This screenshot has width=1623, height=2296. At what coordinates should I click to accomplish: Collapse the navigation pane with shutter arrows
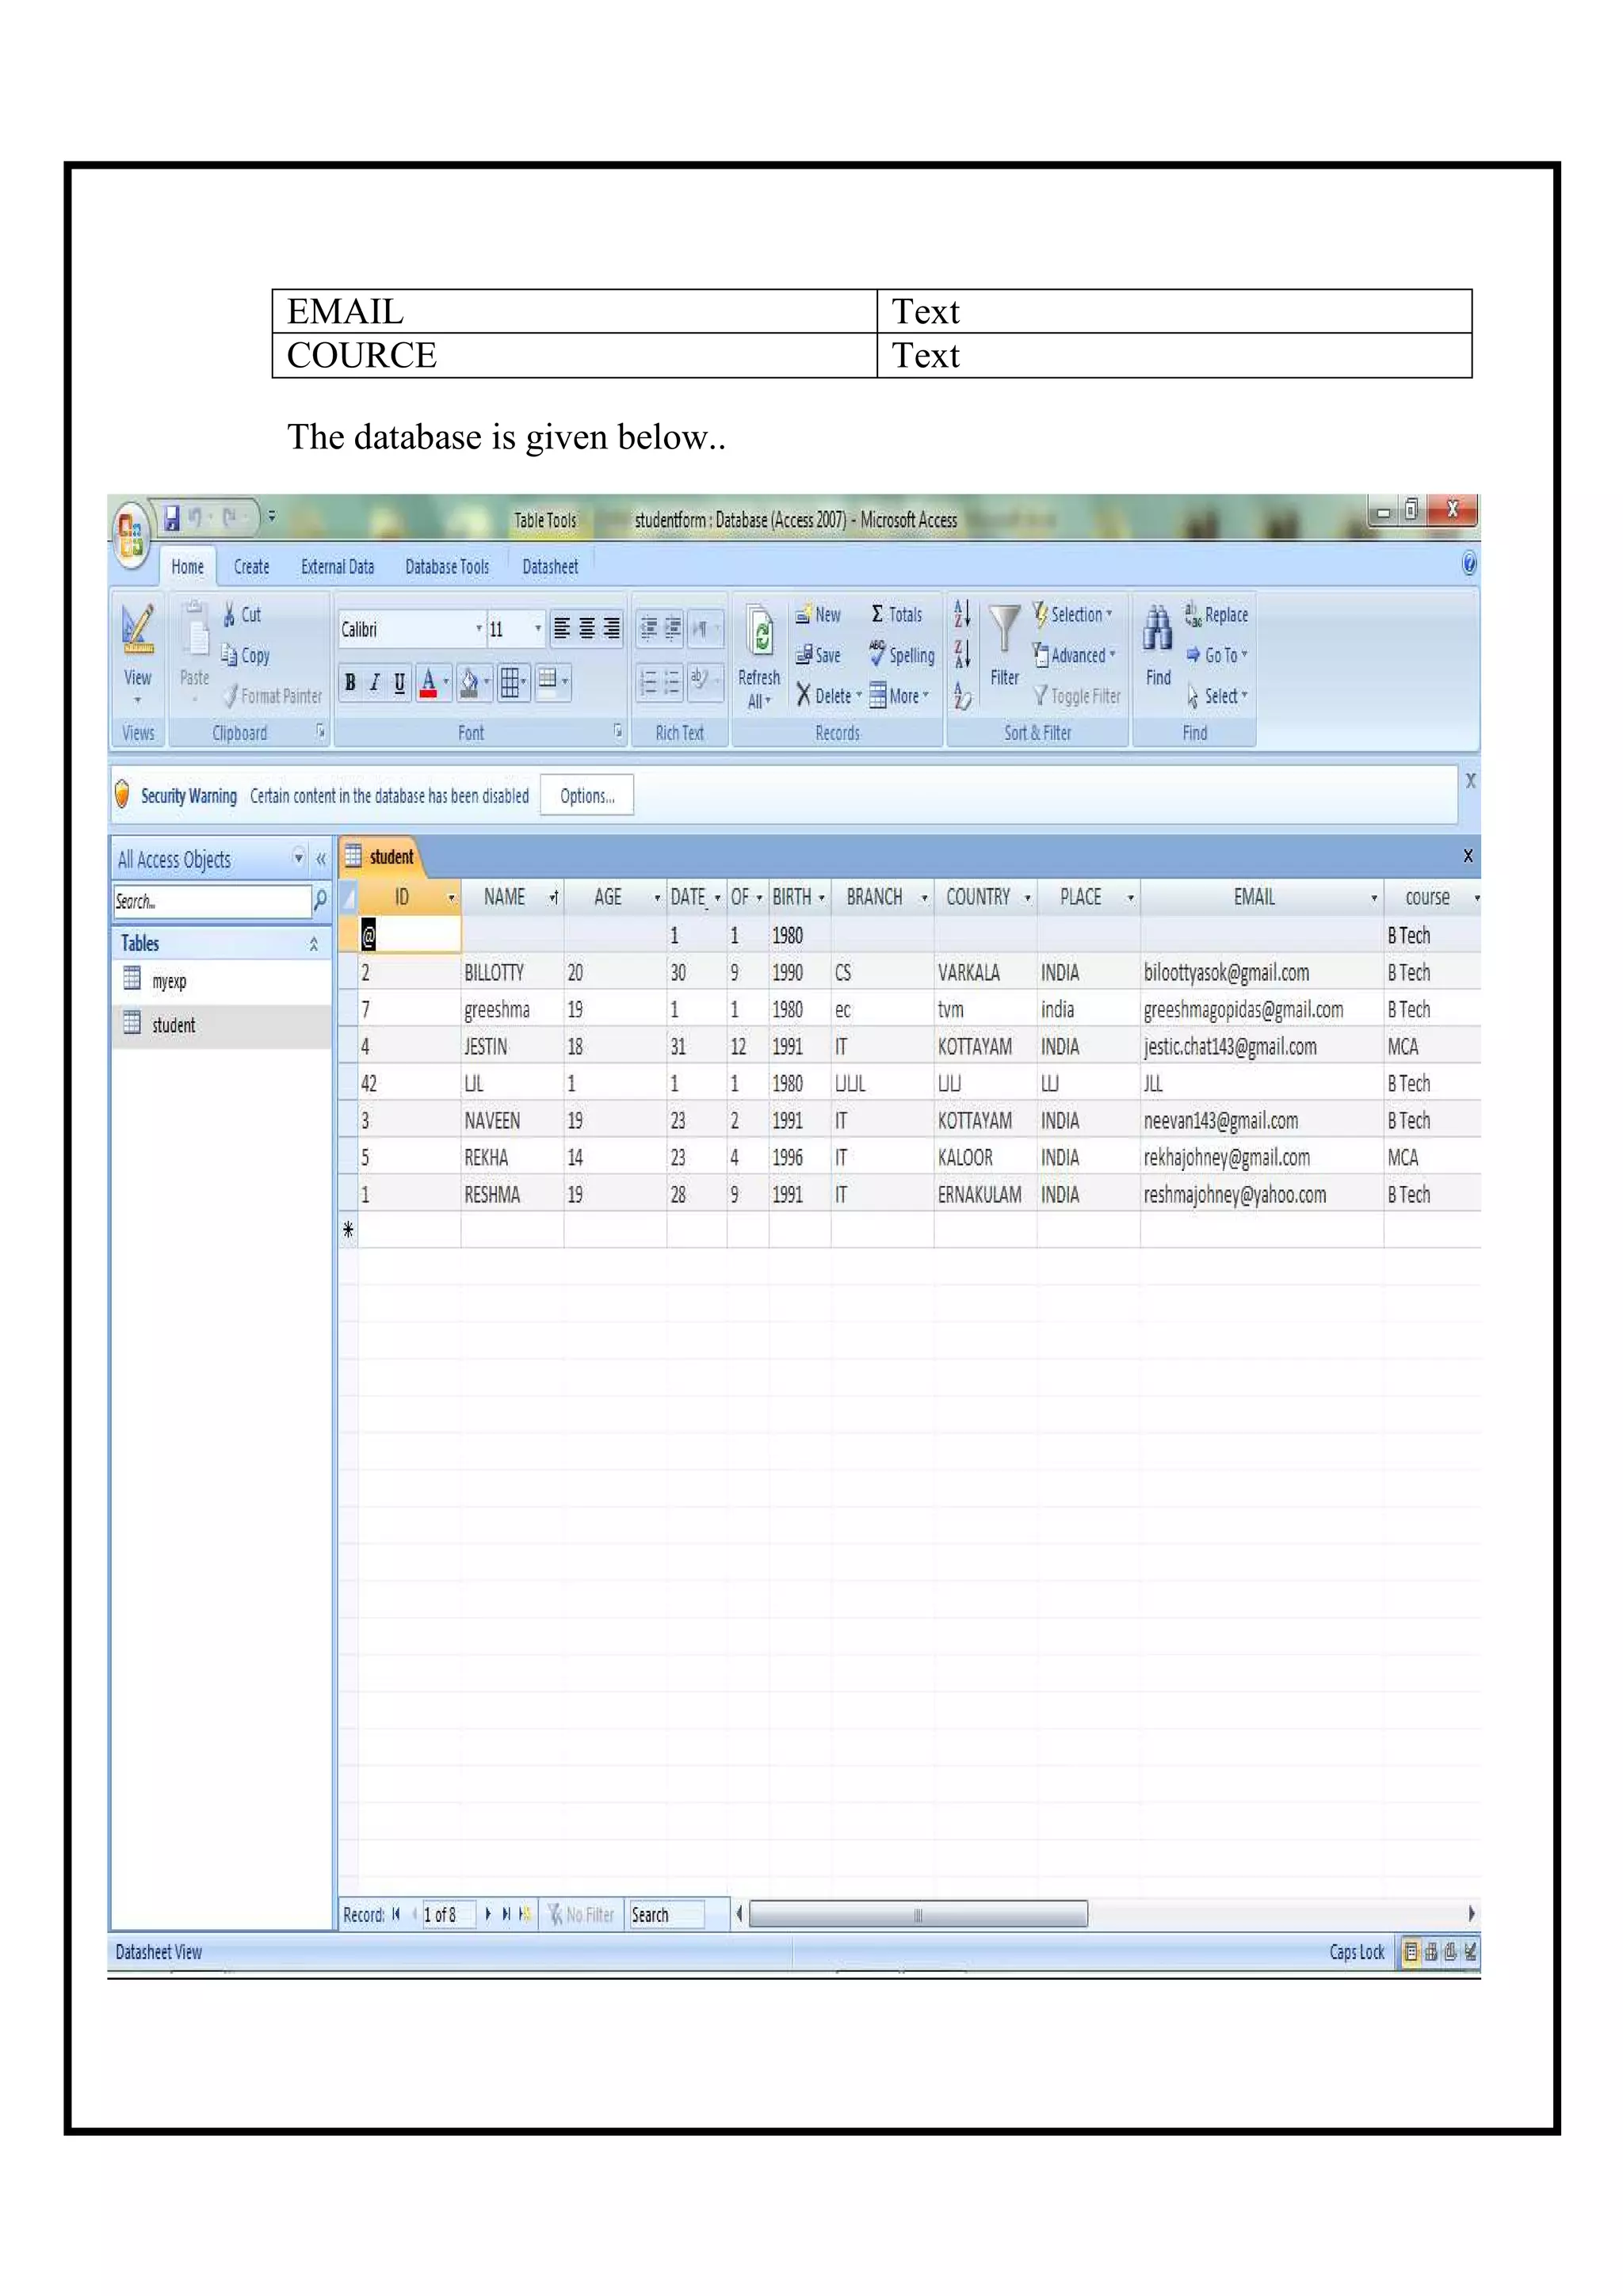click(x=321, y=859)
